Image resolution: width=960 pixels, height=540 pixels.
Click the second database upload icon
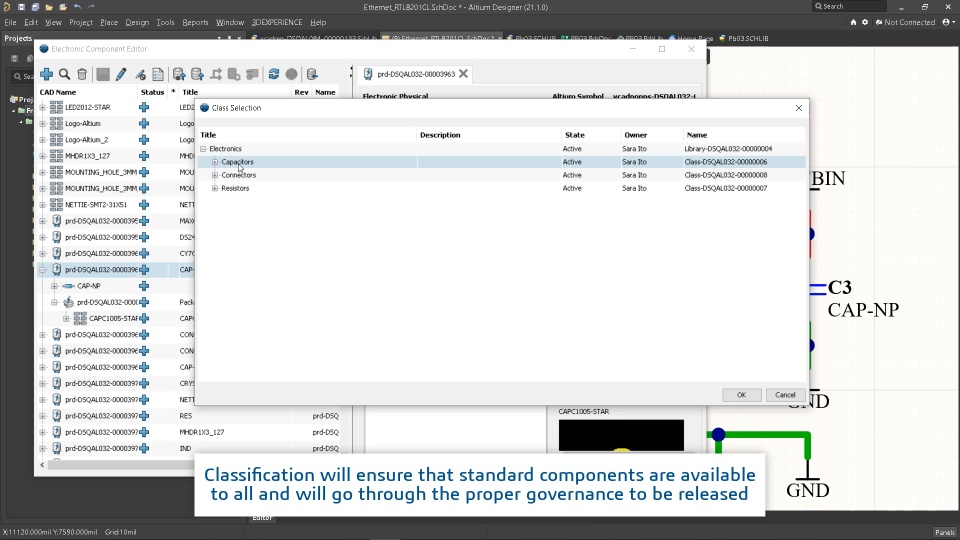[197, 74]
